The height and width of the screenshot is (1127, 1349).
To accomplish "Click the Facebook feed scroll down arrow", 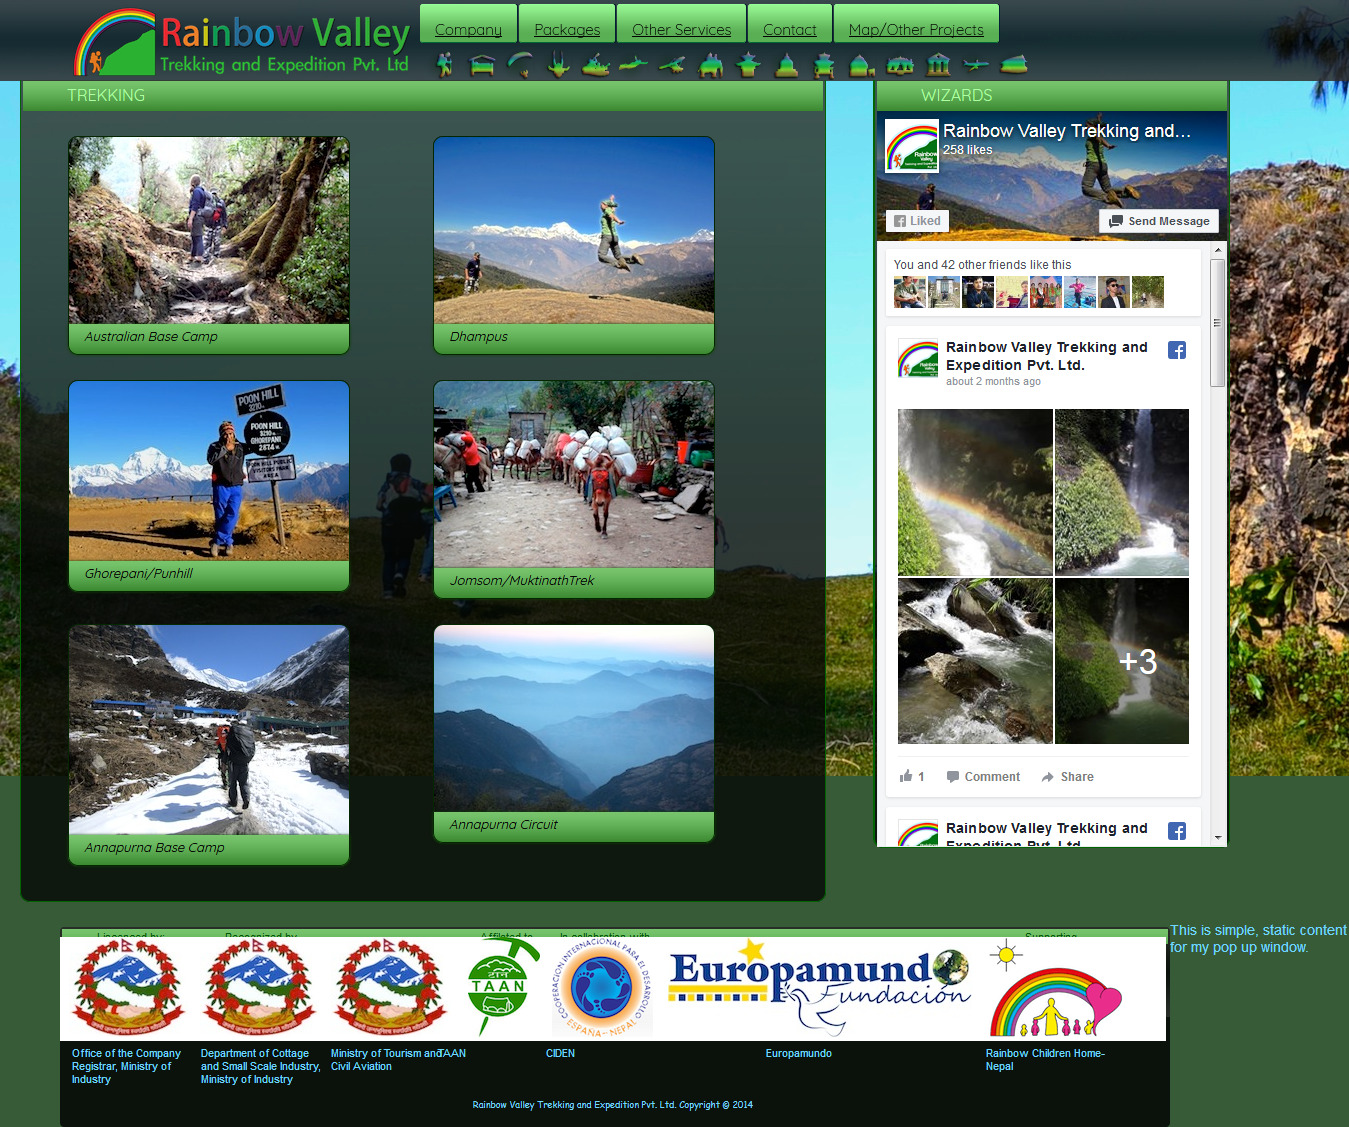I will [1217, 837].
